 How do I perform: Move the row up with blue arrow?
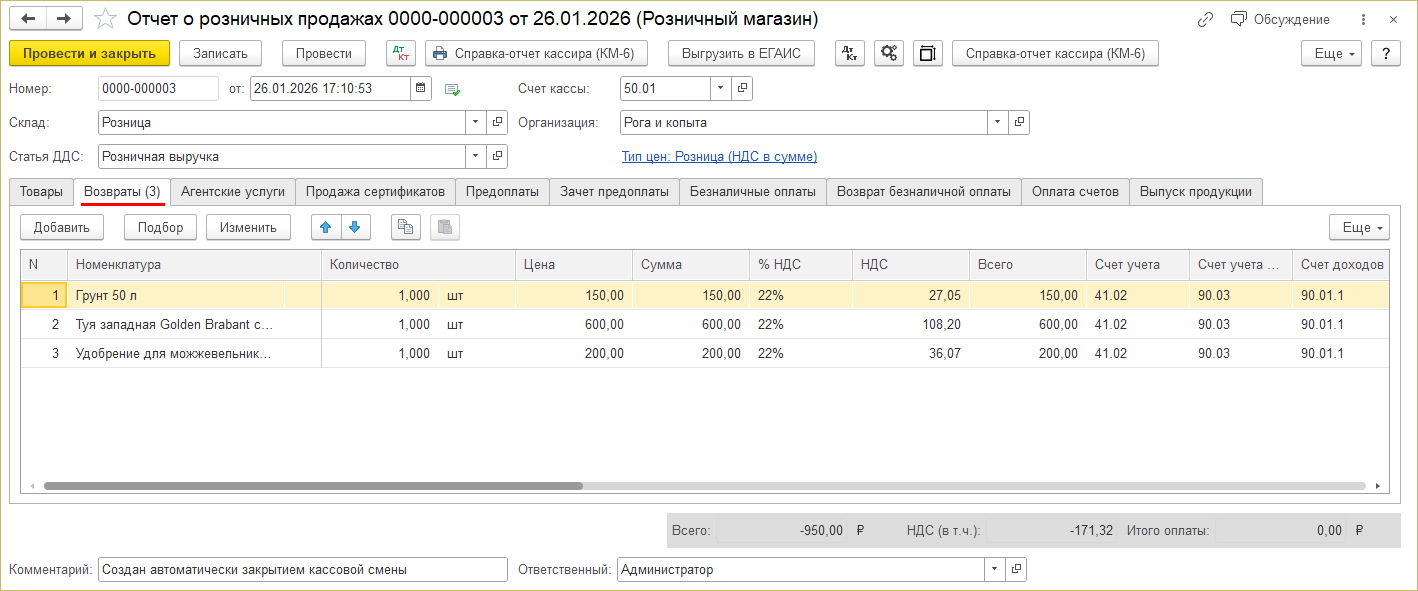pos(326,227)
